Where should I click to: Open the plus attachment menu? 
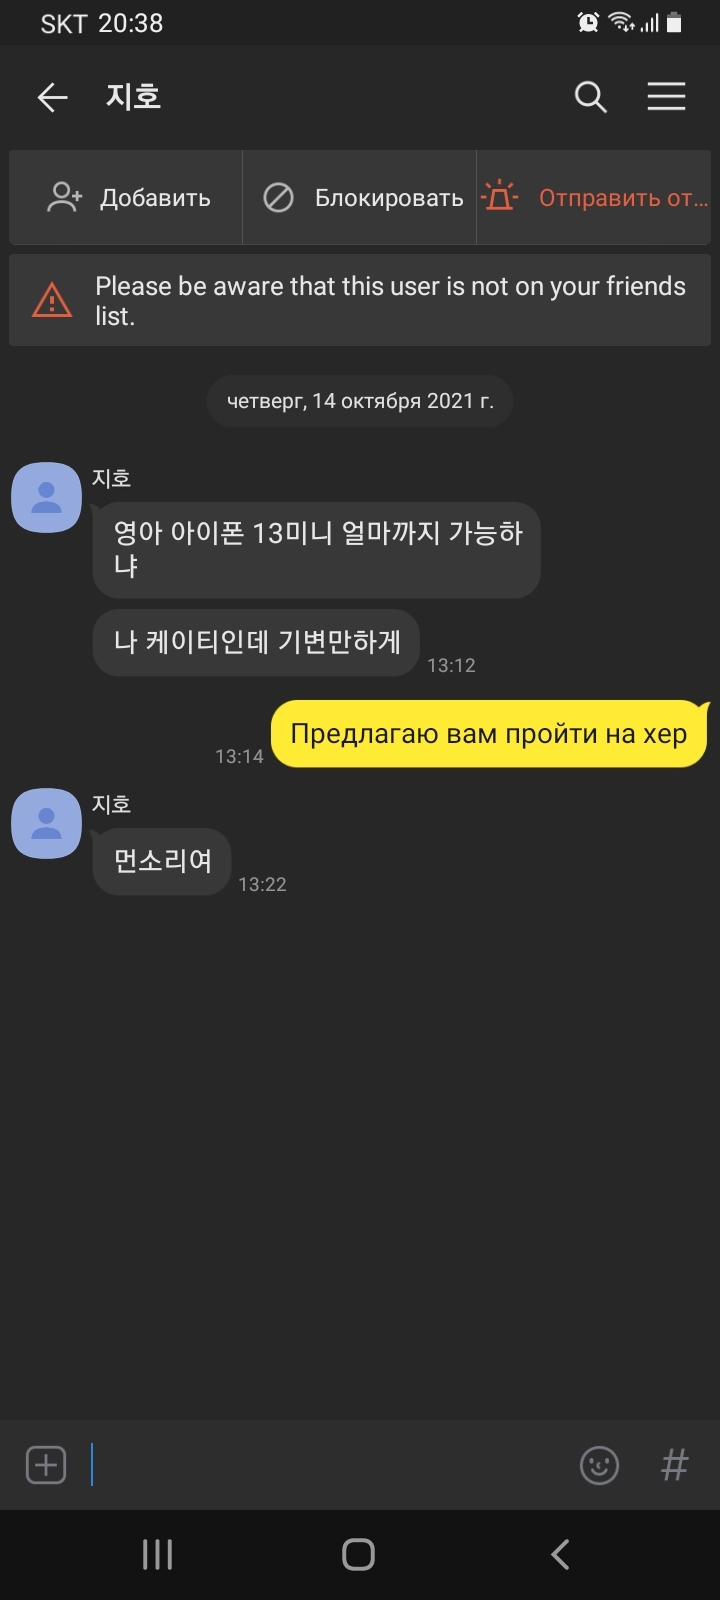pyautogui.click(x=46, y=1465)
